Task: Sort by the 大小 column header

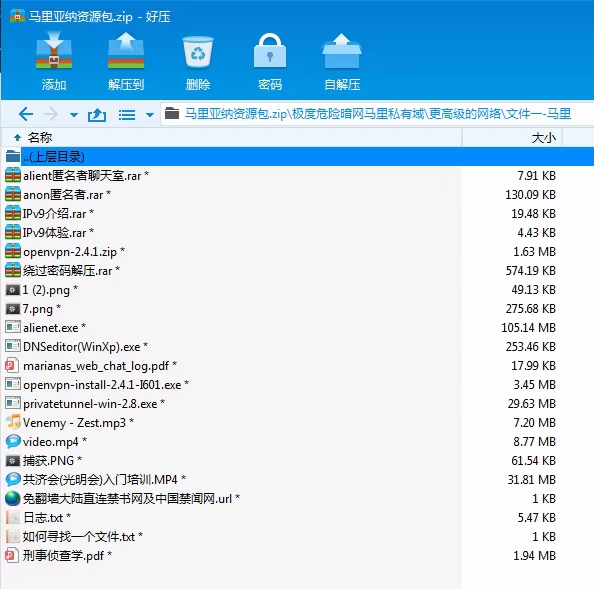Action: (x=544, y=137)
